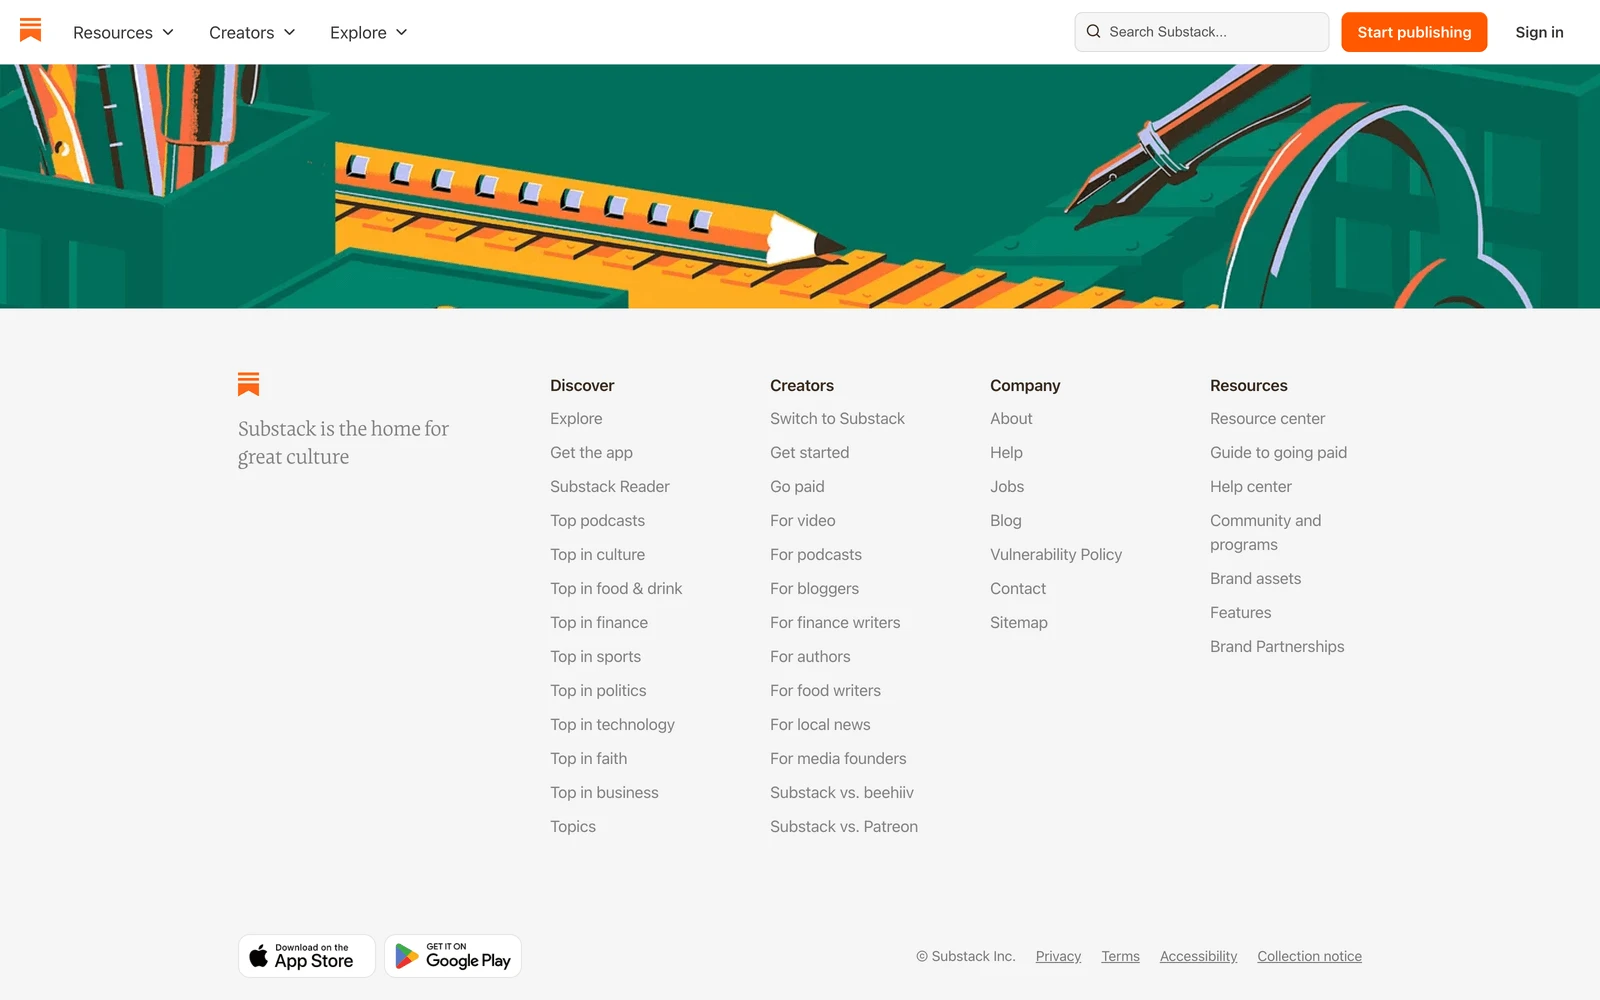The width and height of the screenshot is (1600, 1000).
Task: Open the For bloggers link
Action: pos(814,589)
